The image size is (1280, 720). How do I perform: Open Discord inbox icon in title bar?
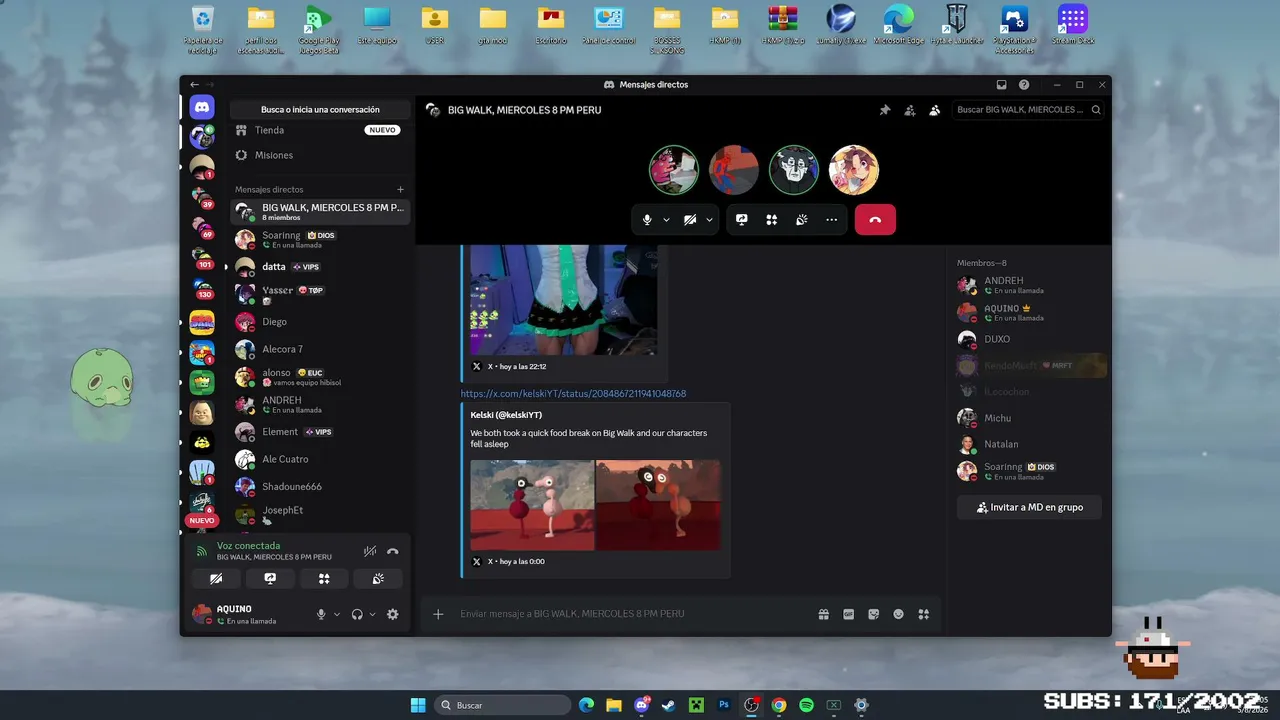[1002, 85]
